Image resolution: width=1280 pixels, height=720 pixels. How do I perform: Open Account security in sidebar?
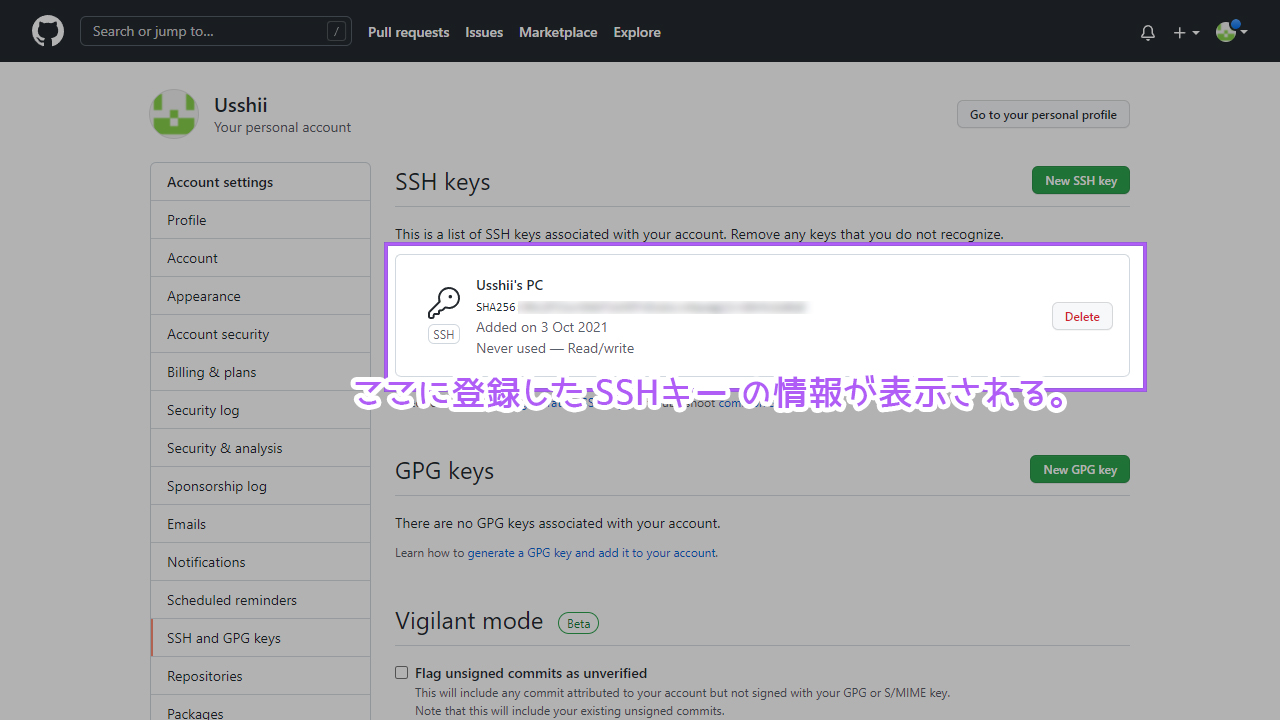260,334
